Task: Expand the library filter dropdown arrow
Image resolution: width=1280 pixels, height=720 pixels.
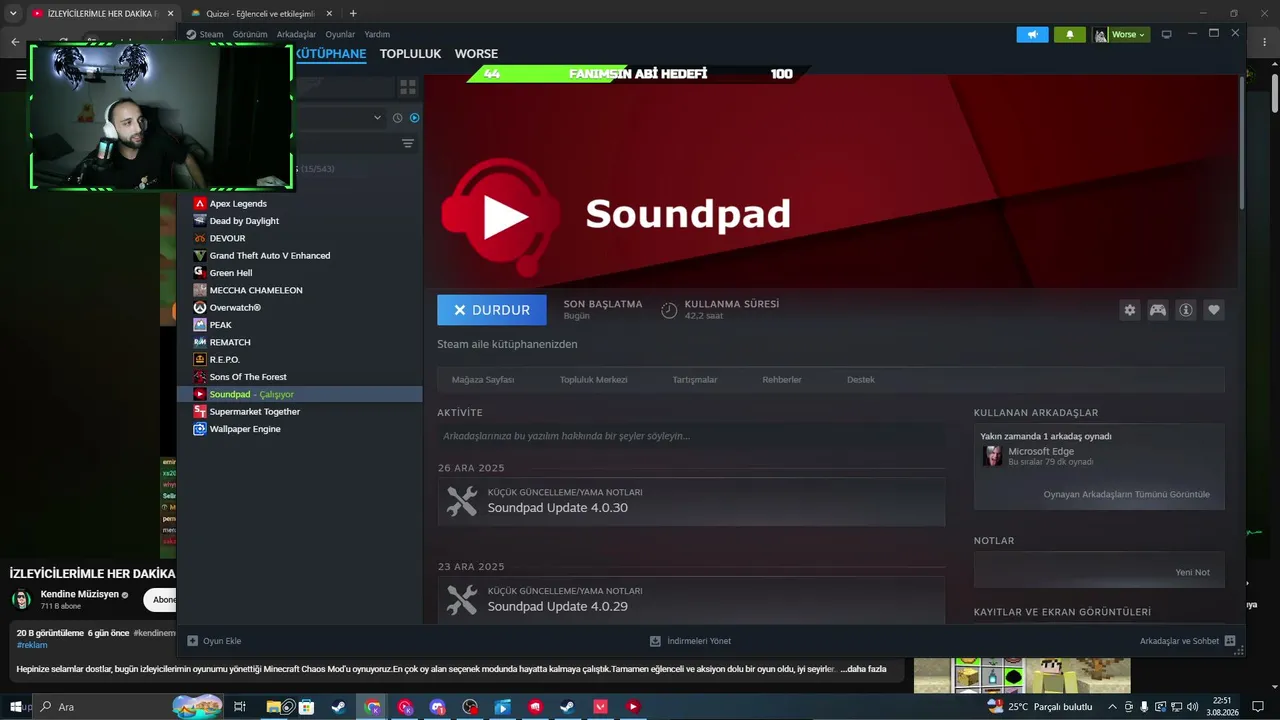Action: point(377,118)
